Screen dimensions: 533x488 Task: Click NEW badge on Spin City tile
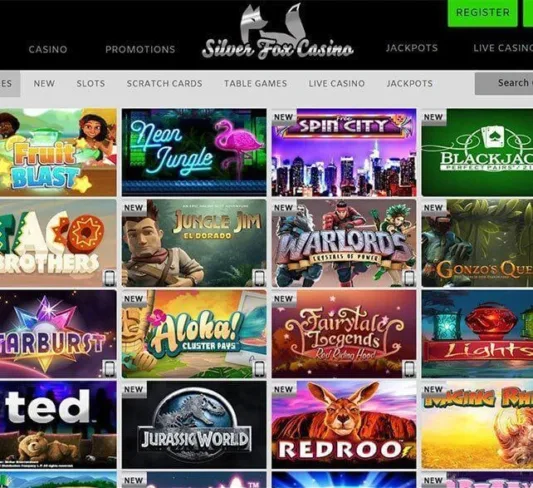(x=284, y=117)
